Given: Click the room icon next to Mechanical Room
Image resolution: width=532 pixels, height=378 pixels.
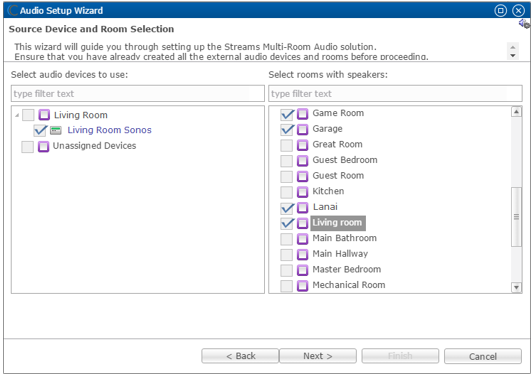Looking at the screenshot, I should pos(302,285).
